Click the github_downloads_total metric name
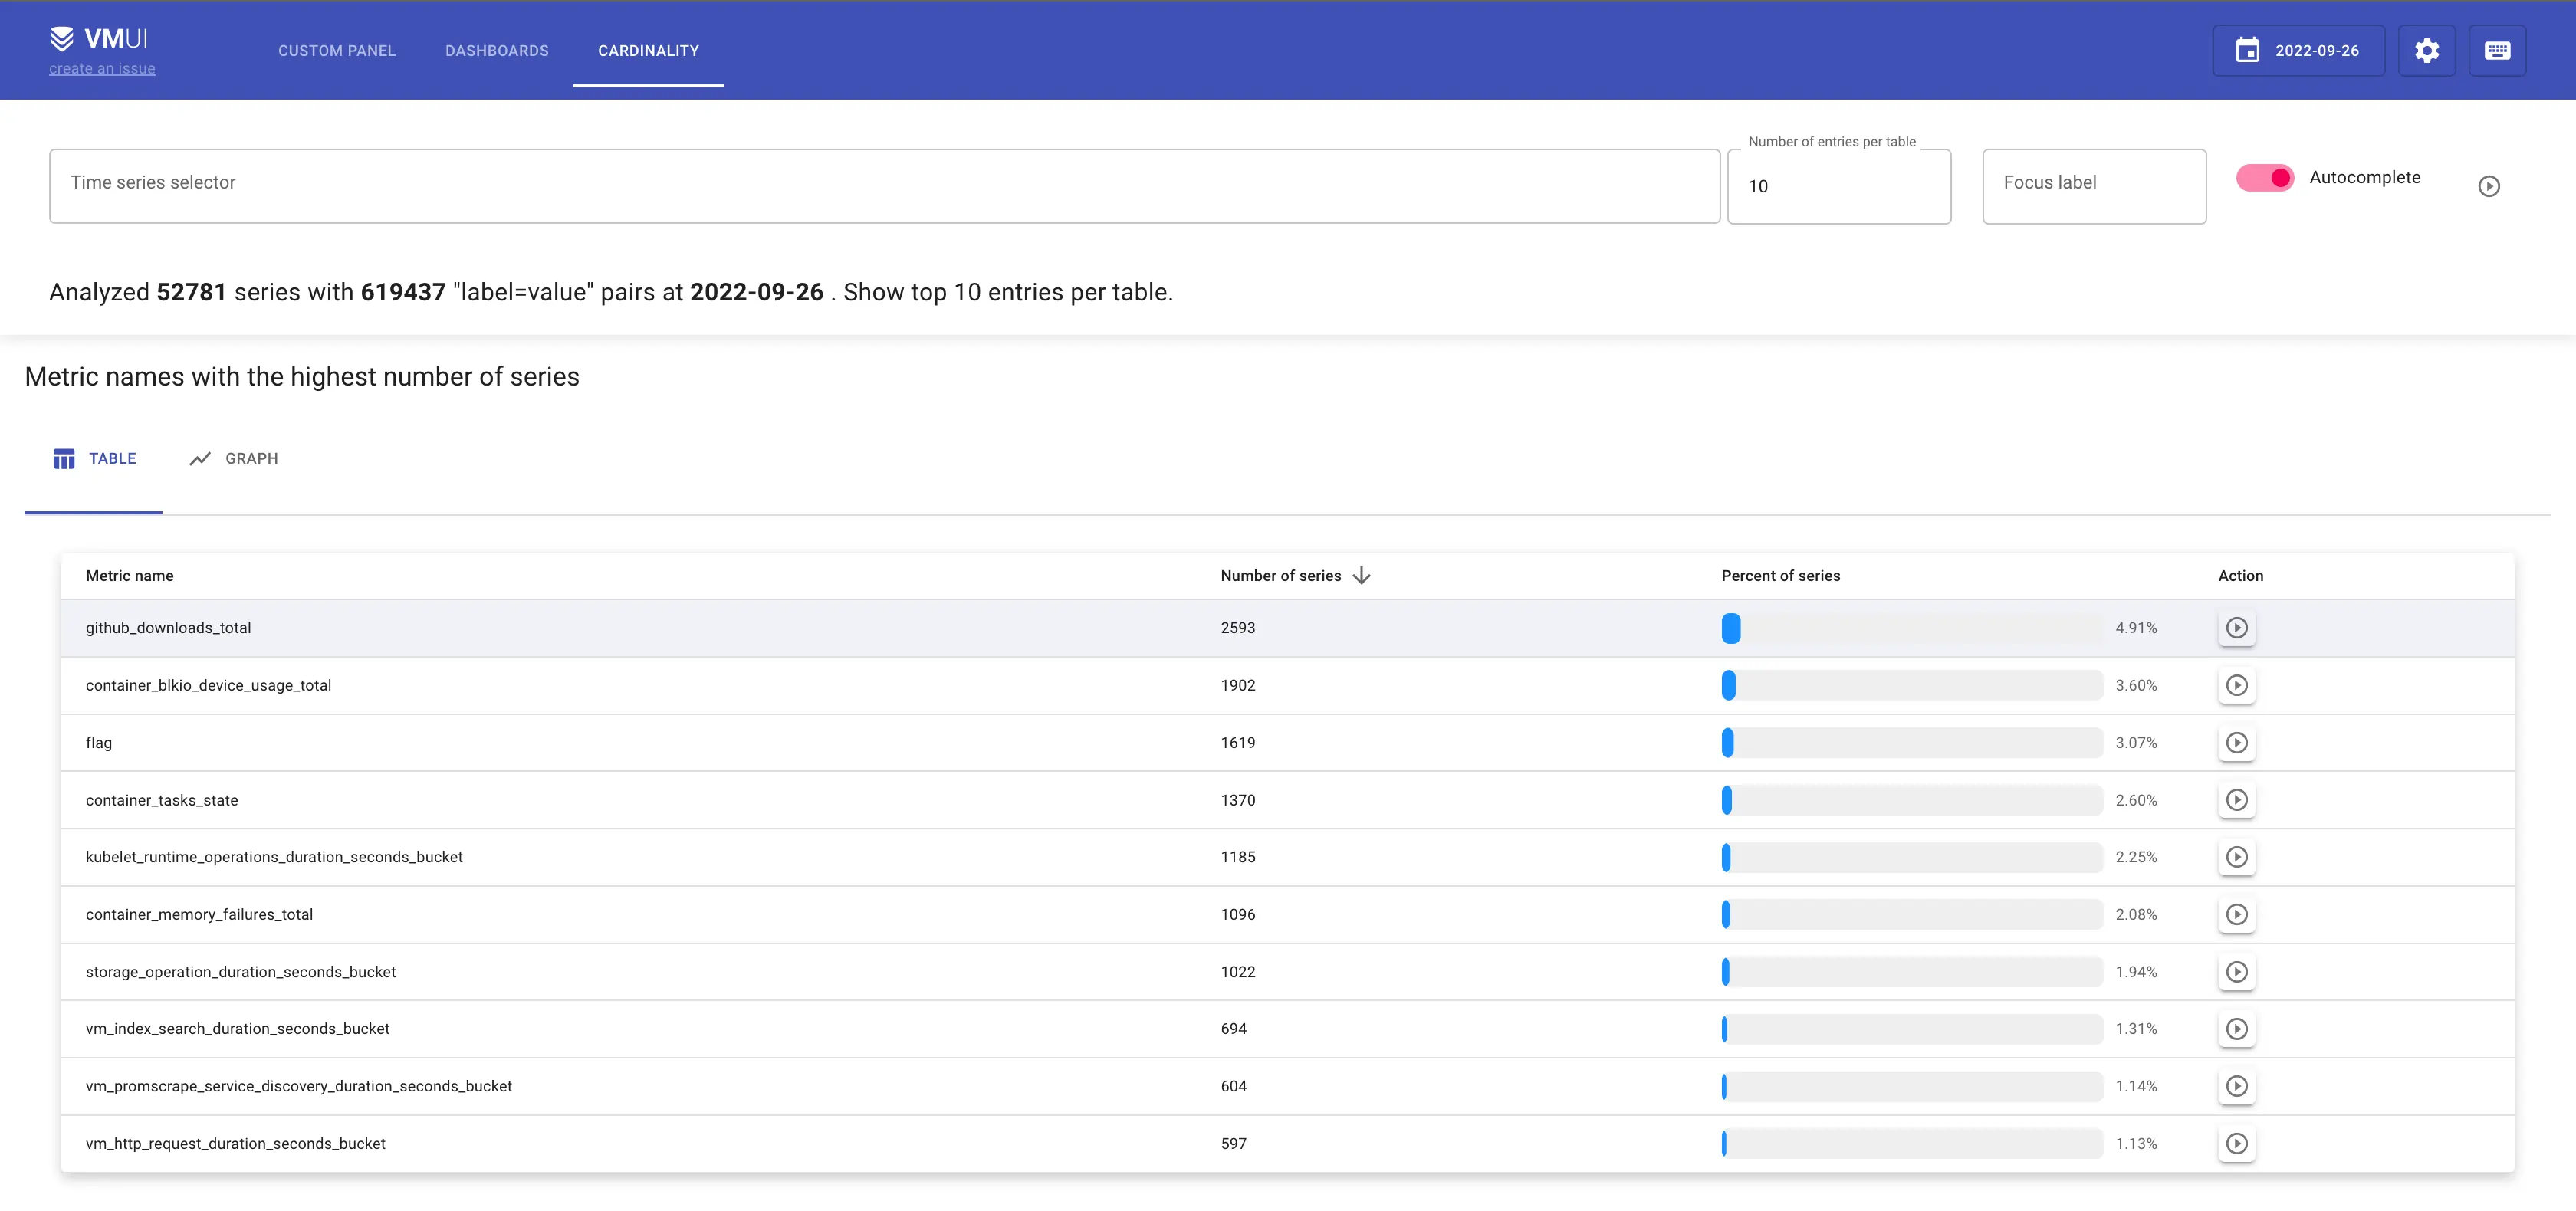Screen dimensions: 2576x1211 (168, 628)
